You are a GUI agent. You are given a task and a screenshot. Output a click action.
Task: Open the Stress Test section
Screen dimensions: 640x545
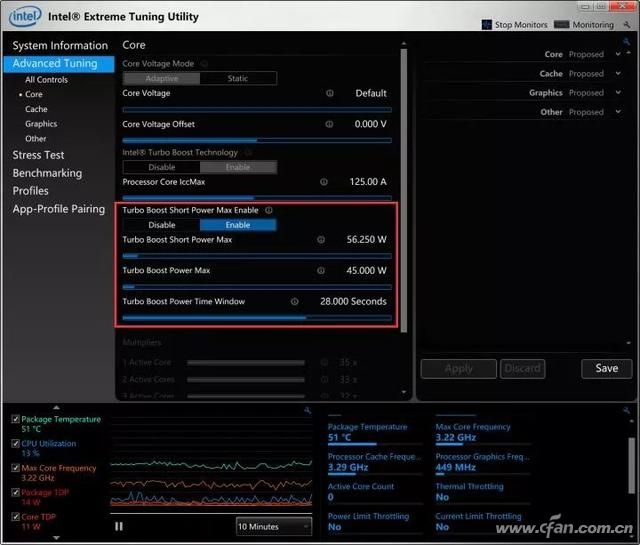[x=38, y=155]
